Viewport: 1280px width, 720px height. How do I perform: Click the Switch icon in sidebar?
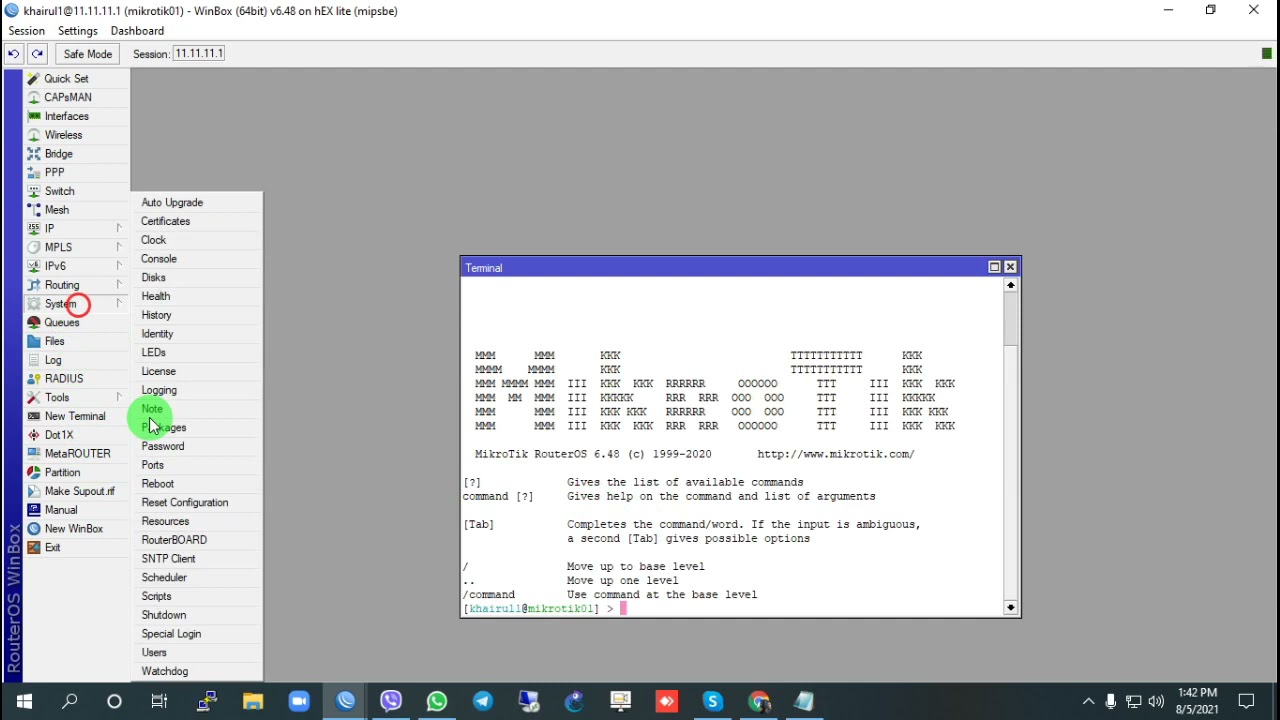coord(34,191)
